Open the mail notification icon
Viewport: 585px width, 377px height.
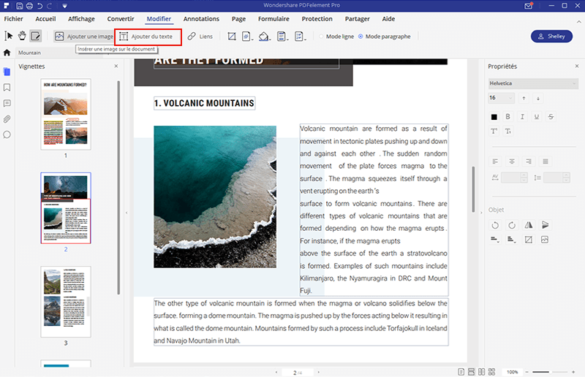click(528, 6)
